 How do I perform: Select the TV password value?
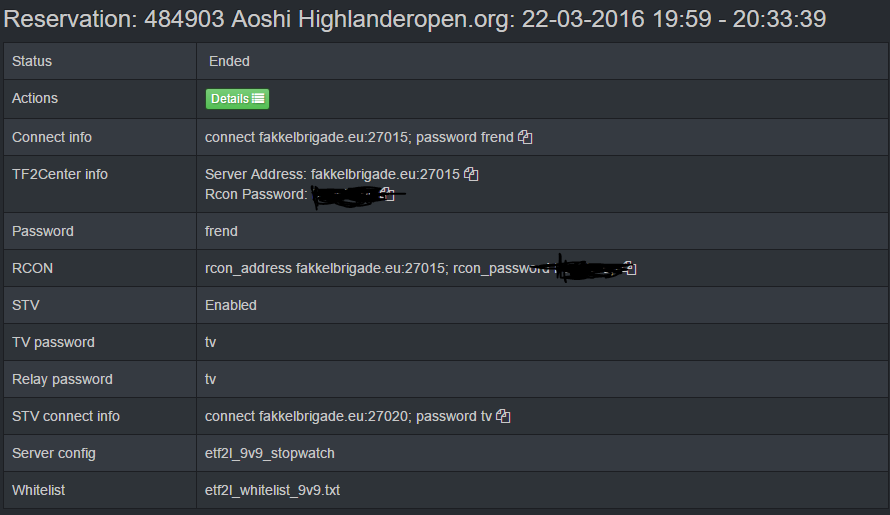pyautogui.click(x=210, y=342)
